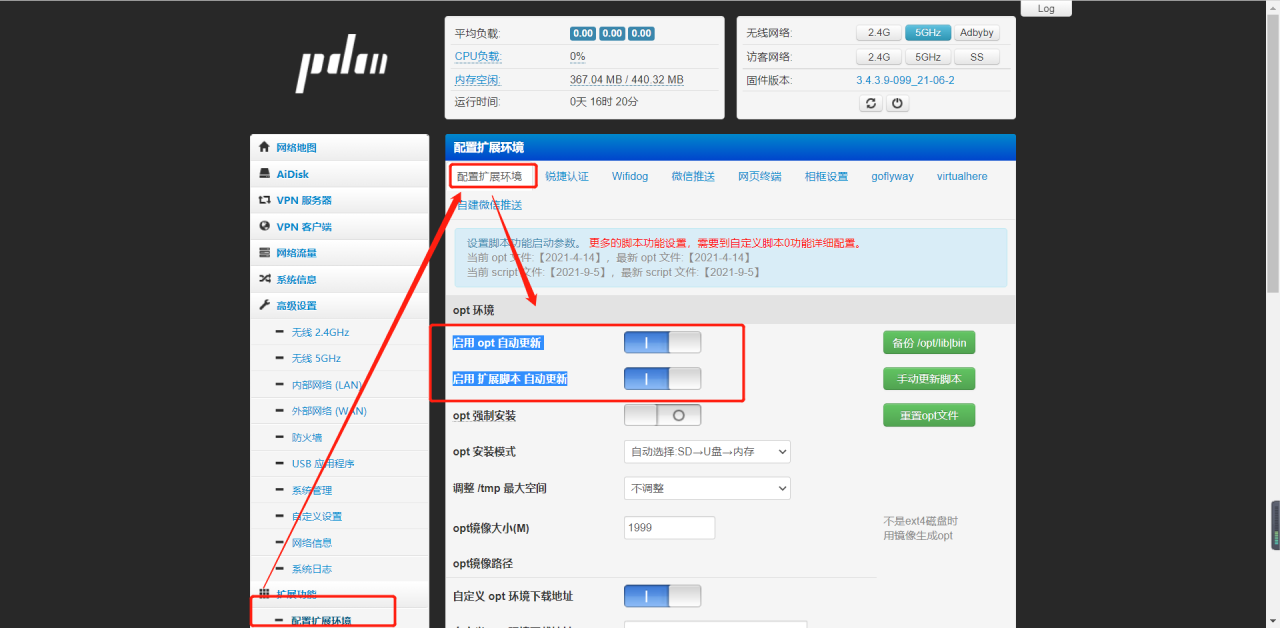This screenshot has width=1280, height=628.
Task: Switch to the virtualhere tab
Action: 962,177
